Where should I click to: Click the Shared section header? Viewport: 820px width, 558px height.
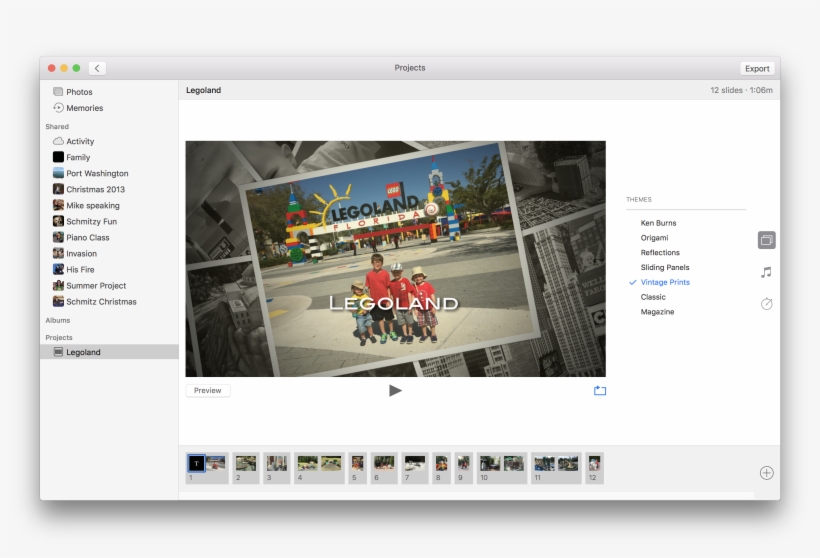point(57,127)
